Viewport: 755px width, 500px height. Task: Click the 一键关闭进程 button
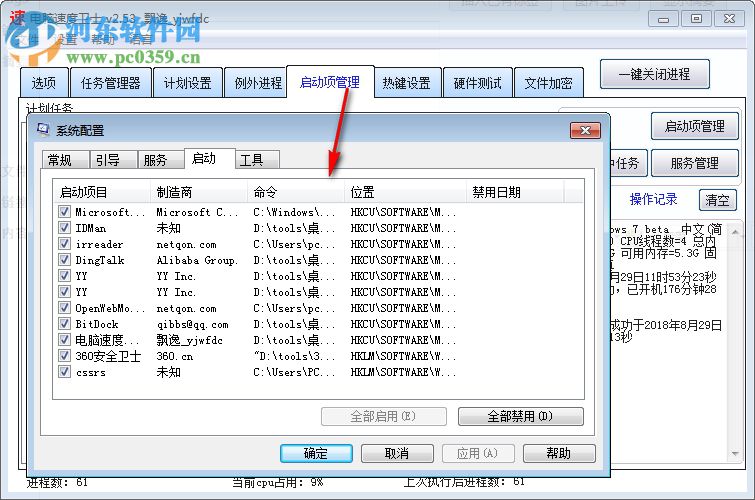click(x=654, y=74)
